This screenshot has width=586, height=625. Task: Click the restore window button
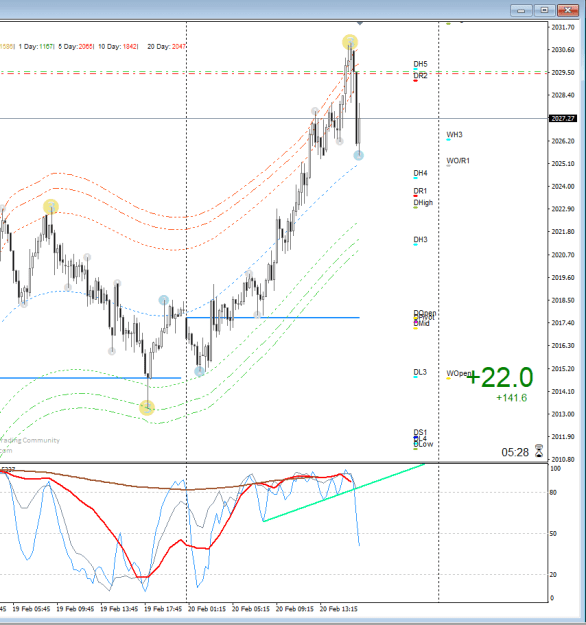[544, 10]
